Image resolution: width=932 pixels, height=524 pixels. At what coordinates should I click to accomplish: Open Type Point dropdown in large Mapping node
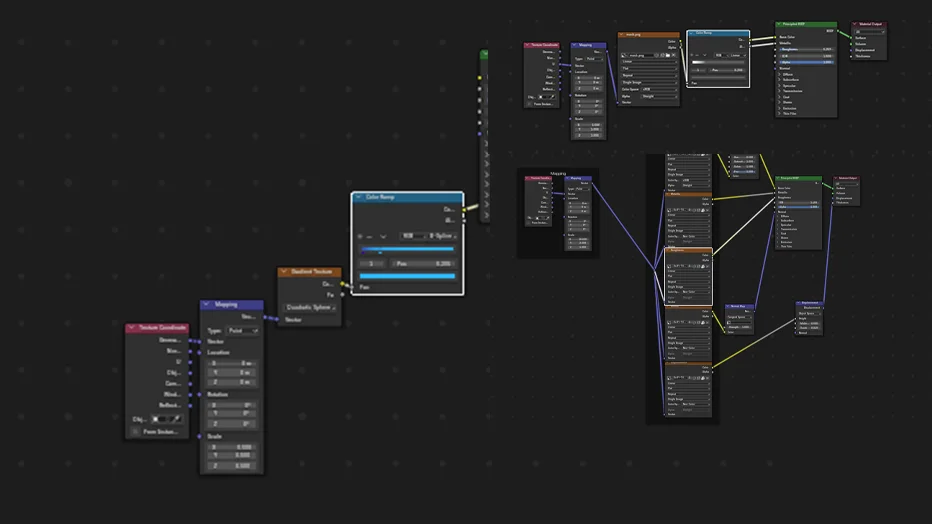pos(243,330)
